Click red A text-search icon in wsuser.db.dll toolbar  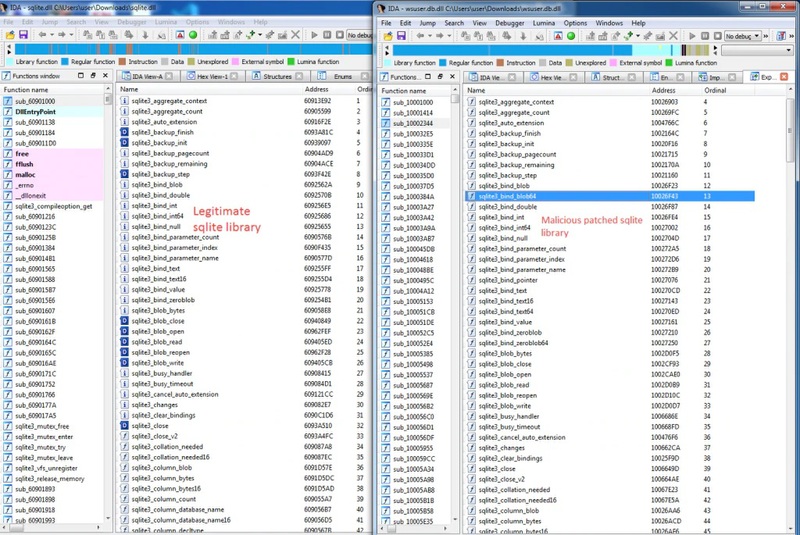point(558,36)
